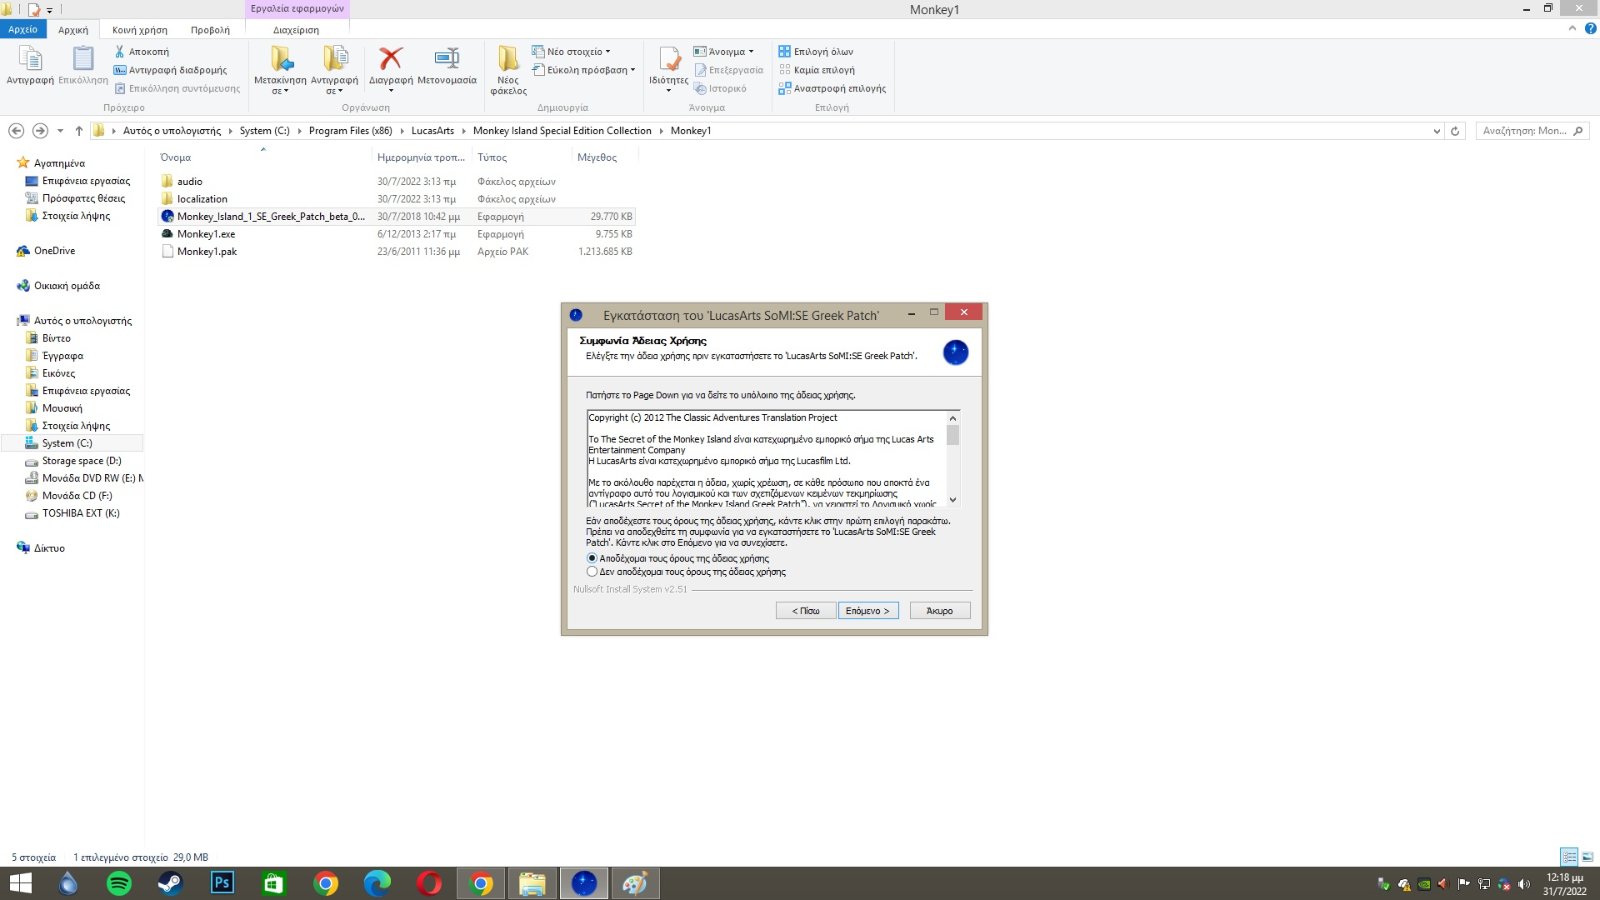
Task: Expand the LucasArts breadcrumb chevron
Action: 464,131
